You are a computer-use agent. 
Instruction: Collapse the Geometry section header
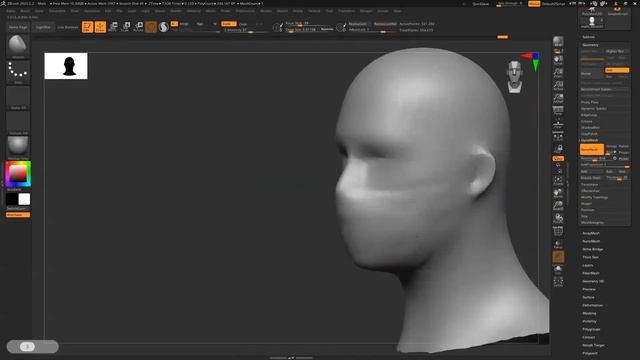590,45
